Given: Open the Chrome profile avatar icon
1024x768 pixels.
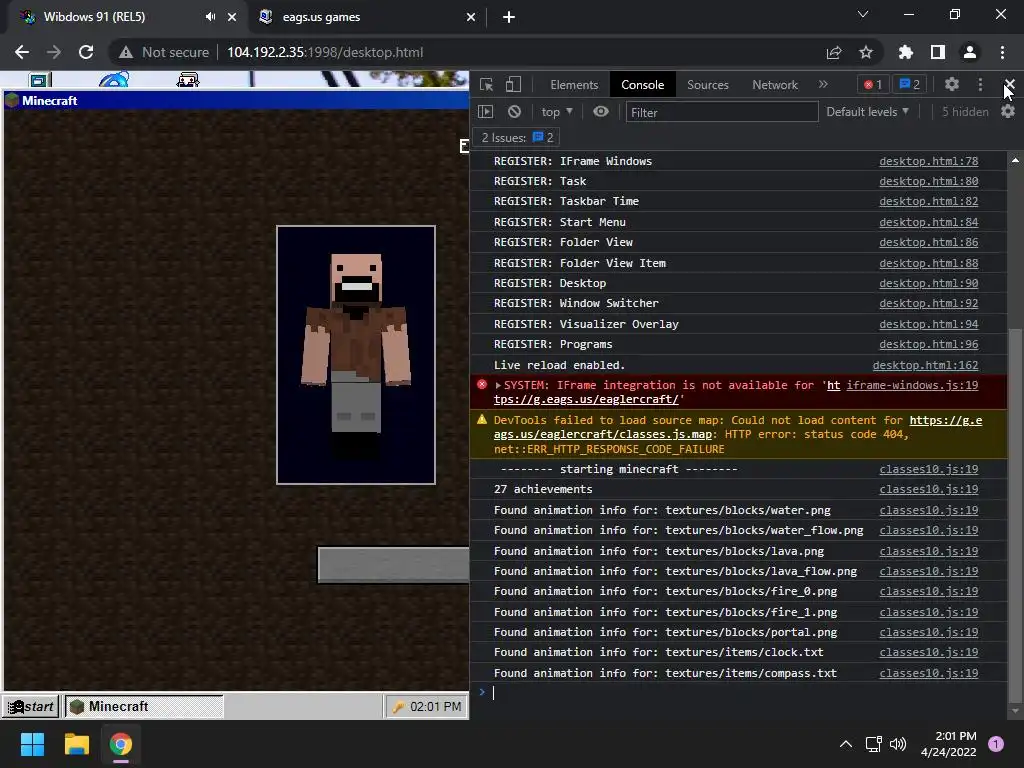Looking at the screenshot, I should 970,52.
